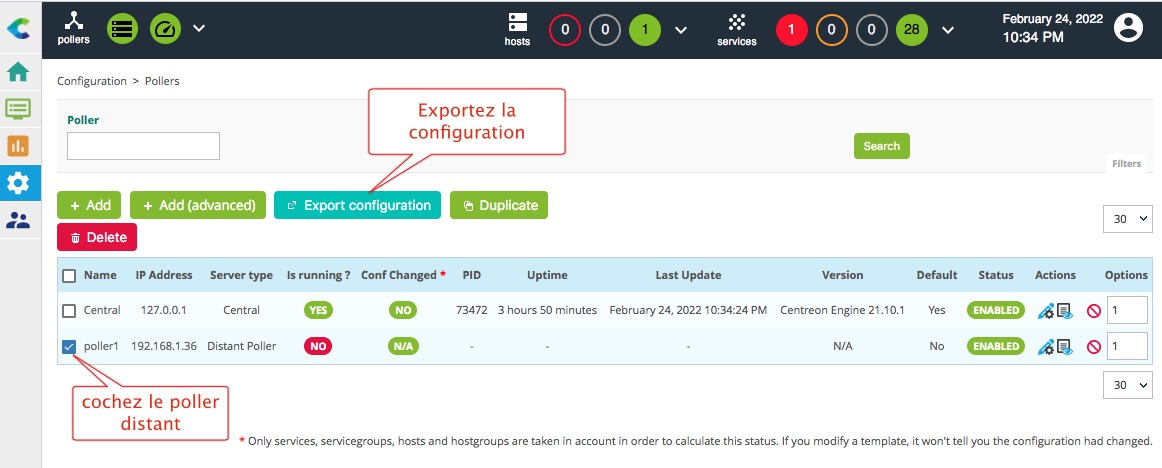
Task: Switch to the Filters tab
Action: [x=1126, y=164]
